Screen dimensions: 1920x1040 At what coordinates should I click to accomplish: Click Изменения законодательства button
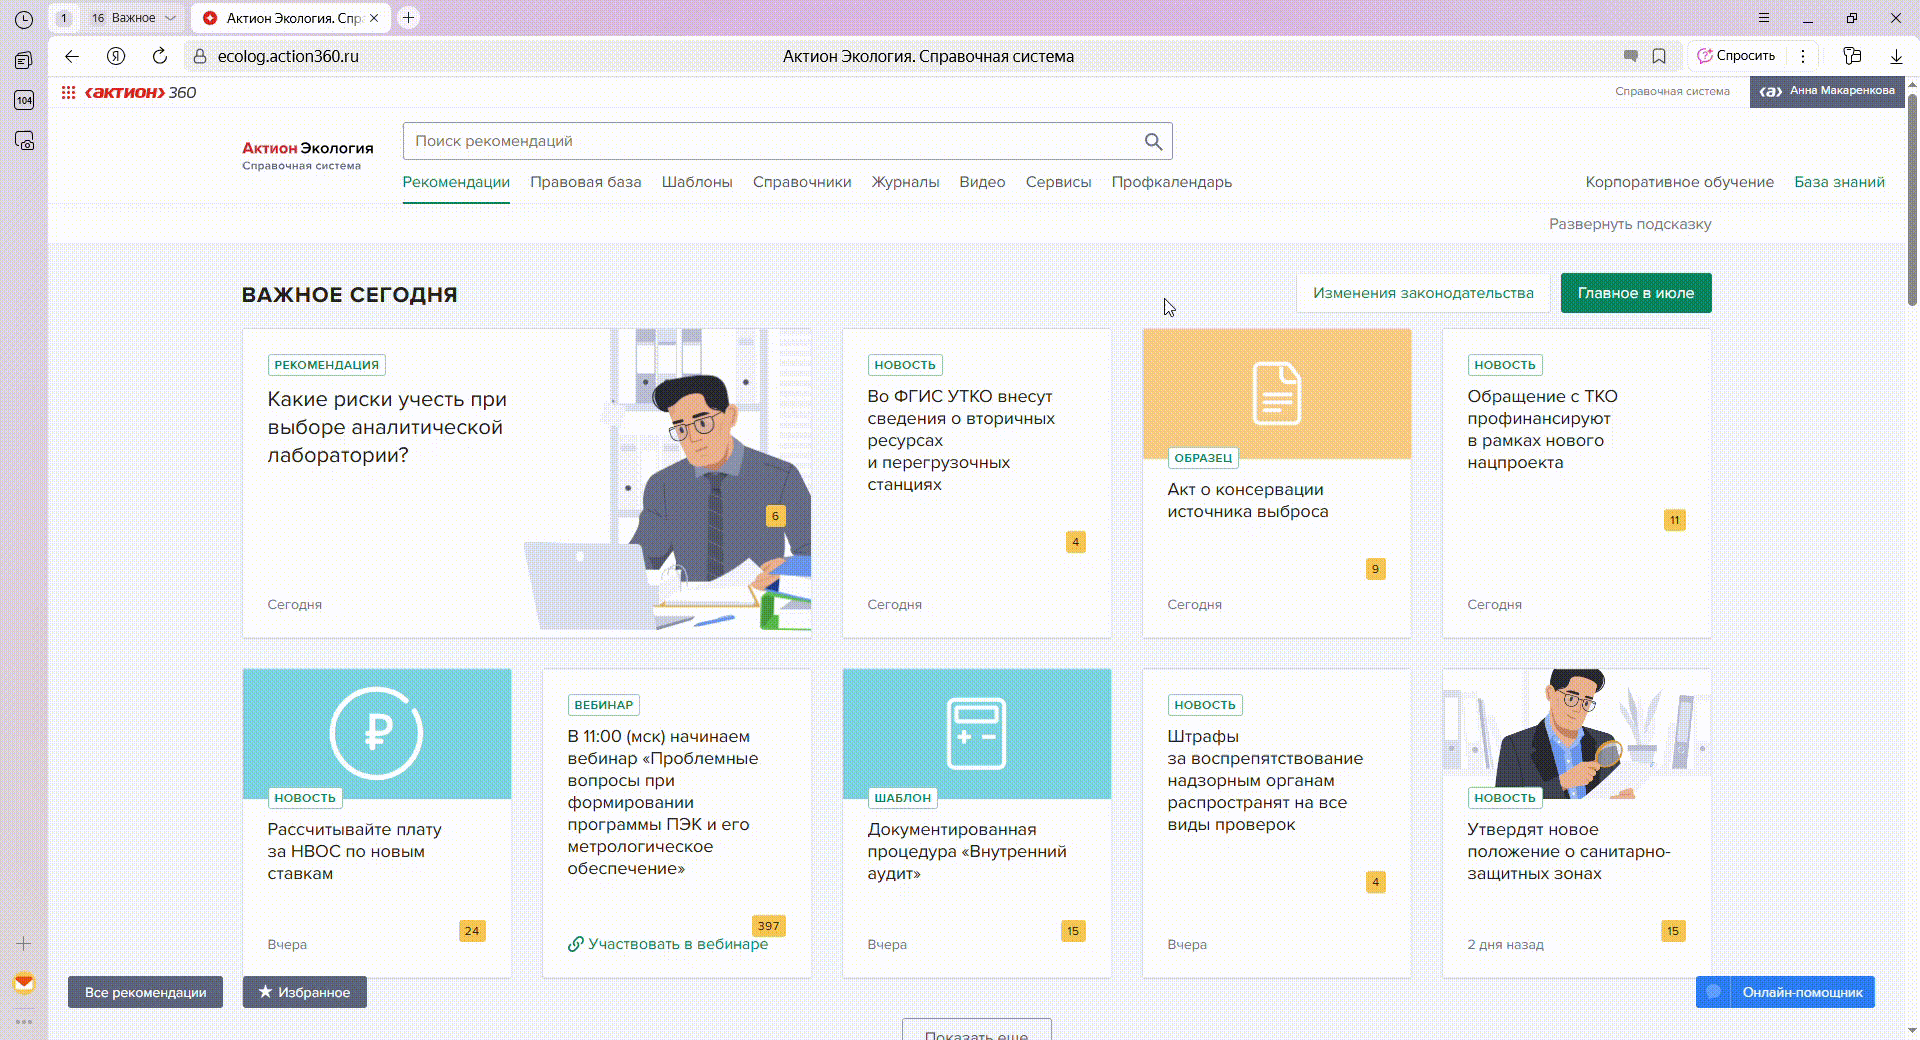pos(1422,293)
